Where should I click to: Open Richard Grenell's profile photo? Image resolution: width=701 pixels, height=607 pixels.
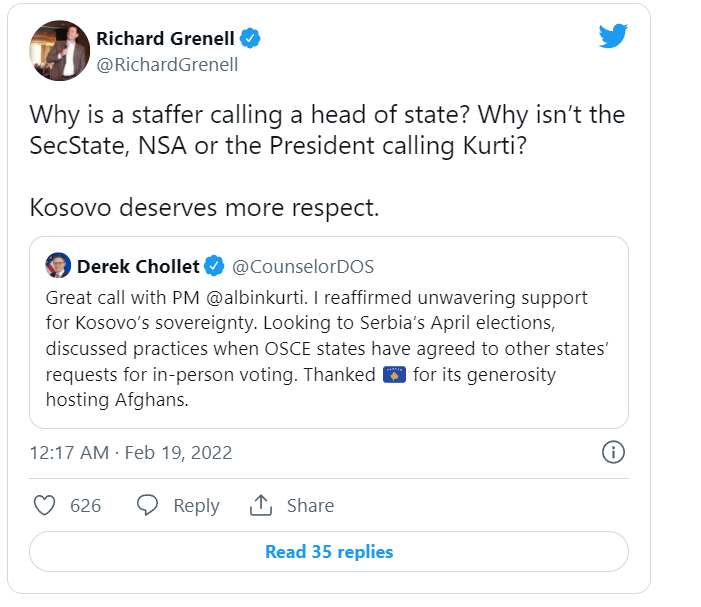(x=60, y=52)
